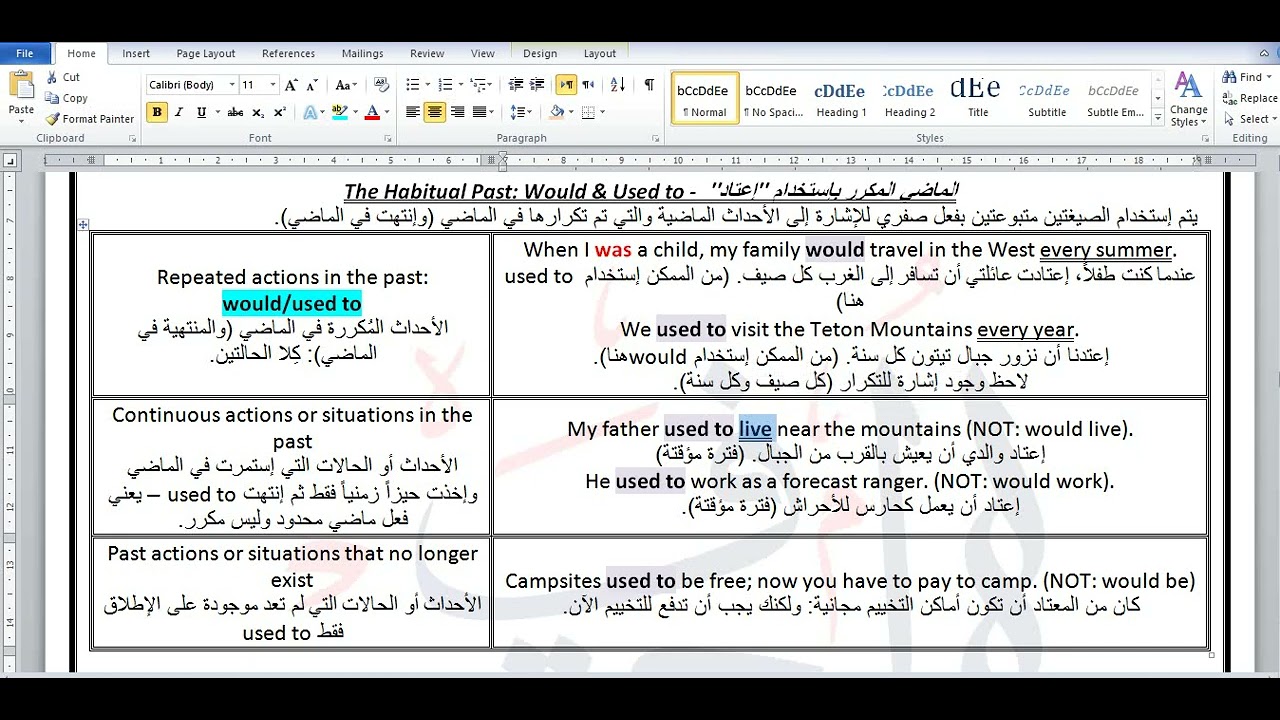Open the File tab
Image resolution: width=1280 pixels, height=720 pixels.
[25, 54]
